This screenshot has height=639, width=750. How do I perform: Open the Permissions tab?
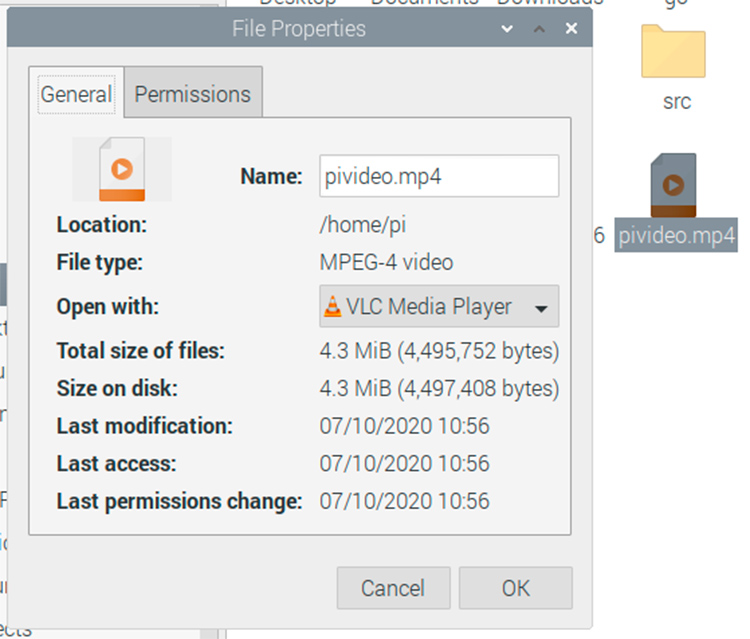point(193,94)
